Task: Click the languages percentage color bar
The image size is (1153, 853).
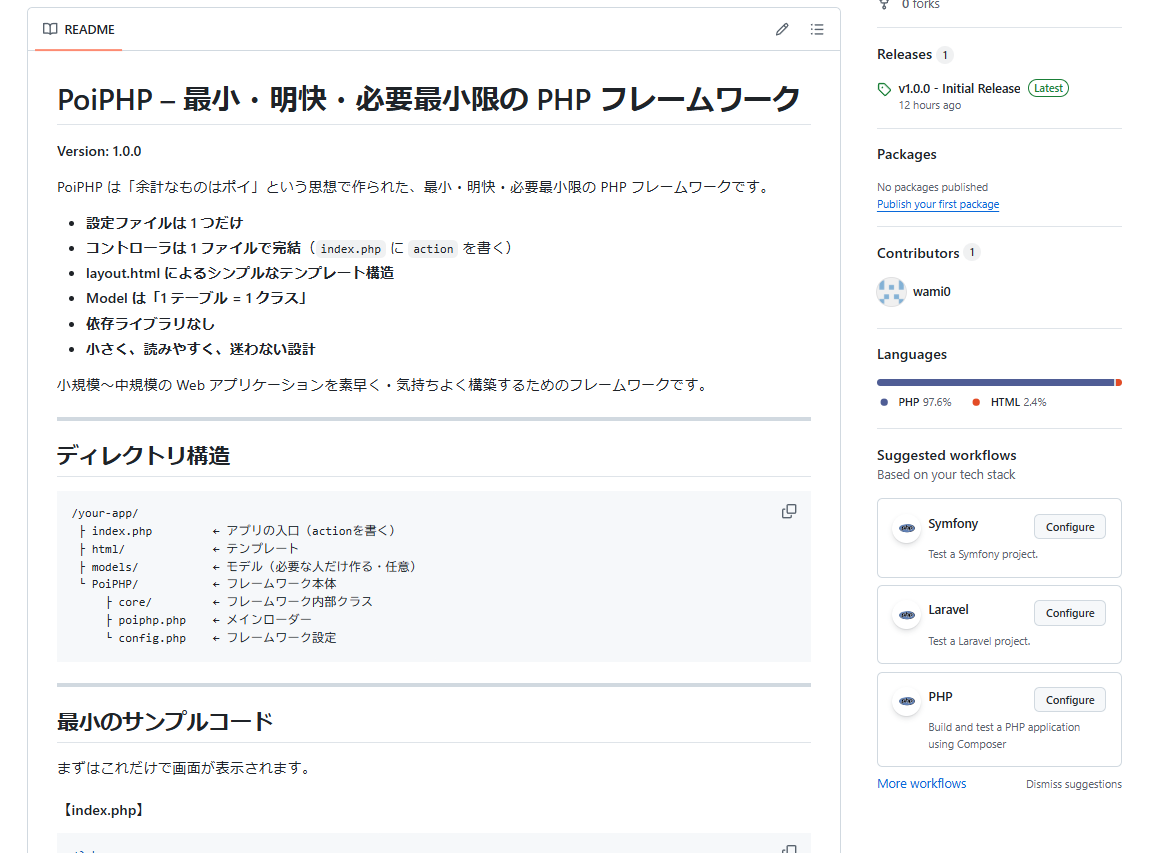Action: point(995,382)
